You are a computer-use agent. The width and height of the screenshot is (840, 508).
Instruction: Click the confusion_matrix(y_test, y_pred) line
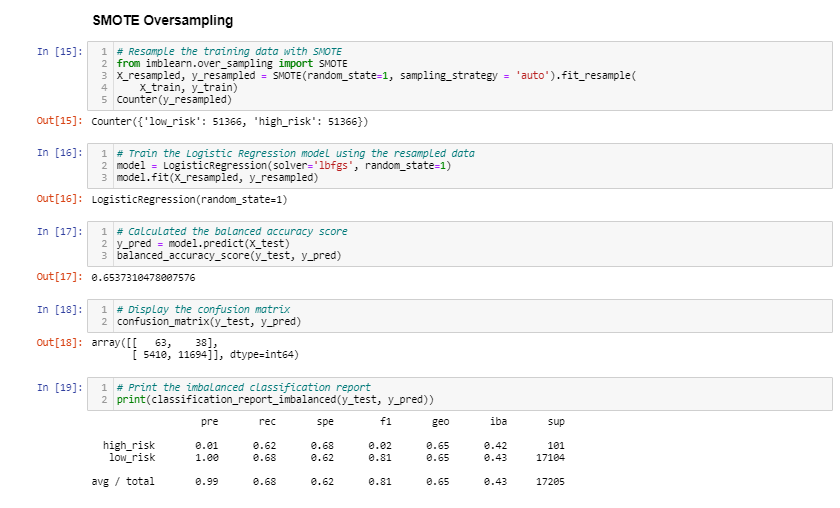click(209, 322)
